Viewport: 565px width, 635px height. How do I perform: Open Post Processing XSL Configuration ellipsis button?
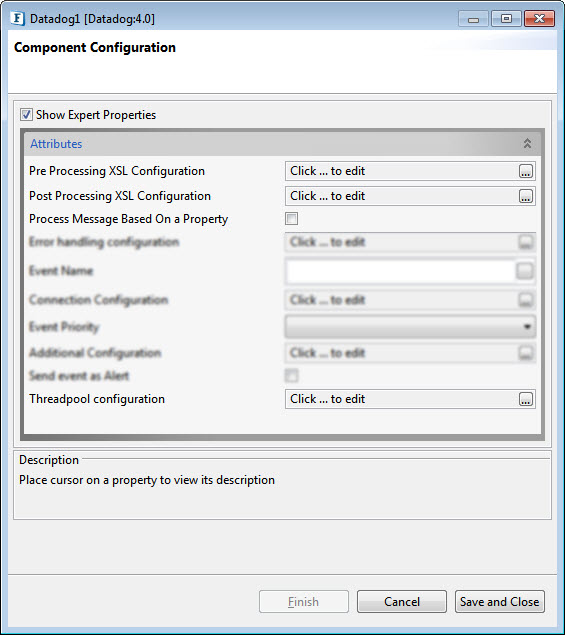point(526,196)
